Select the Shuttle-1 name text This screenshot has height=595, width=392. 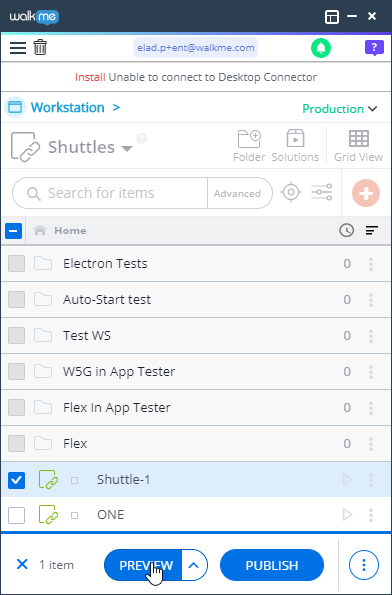pyautogui.click(x=124, y=480)
